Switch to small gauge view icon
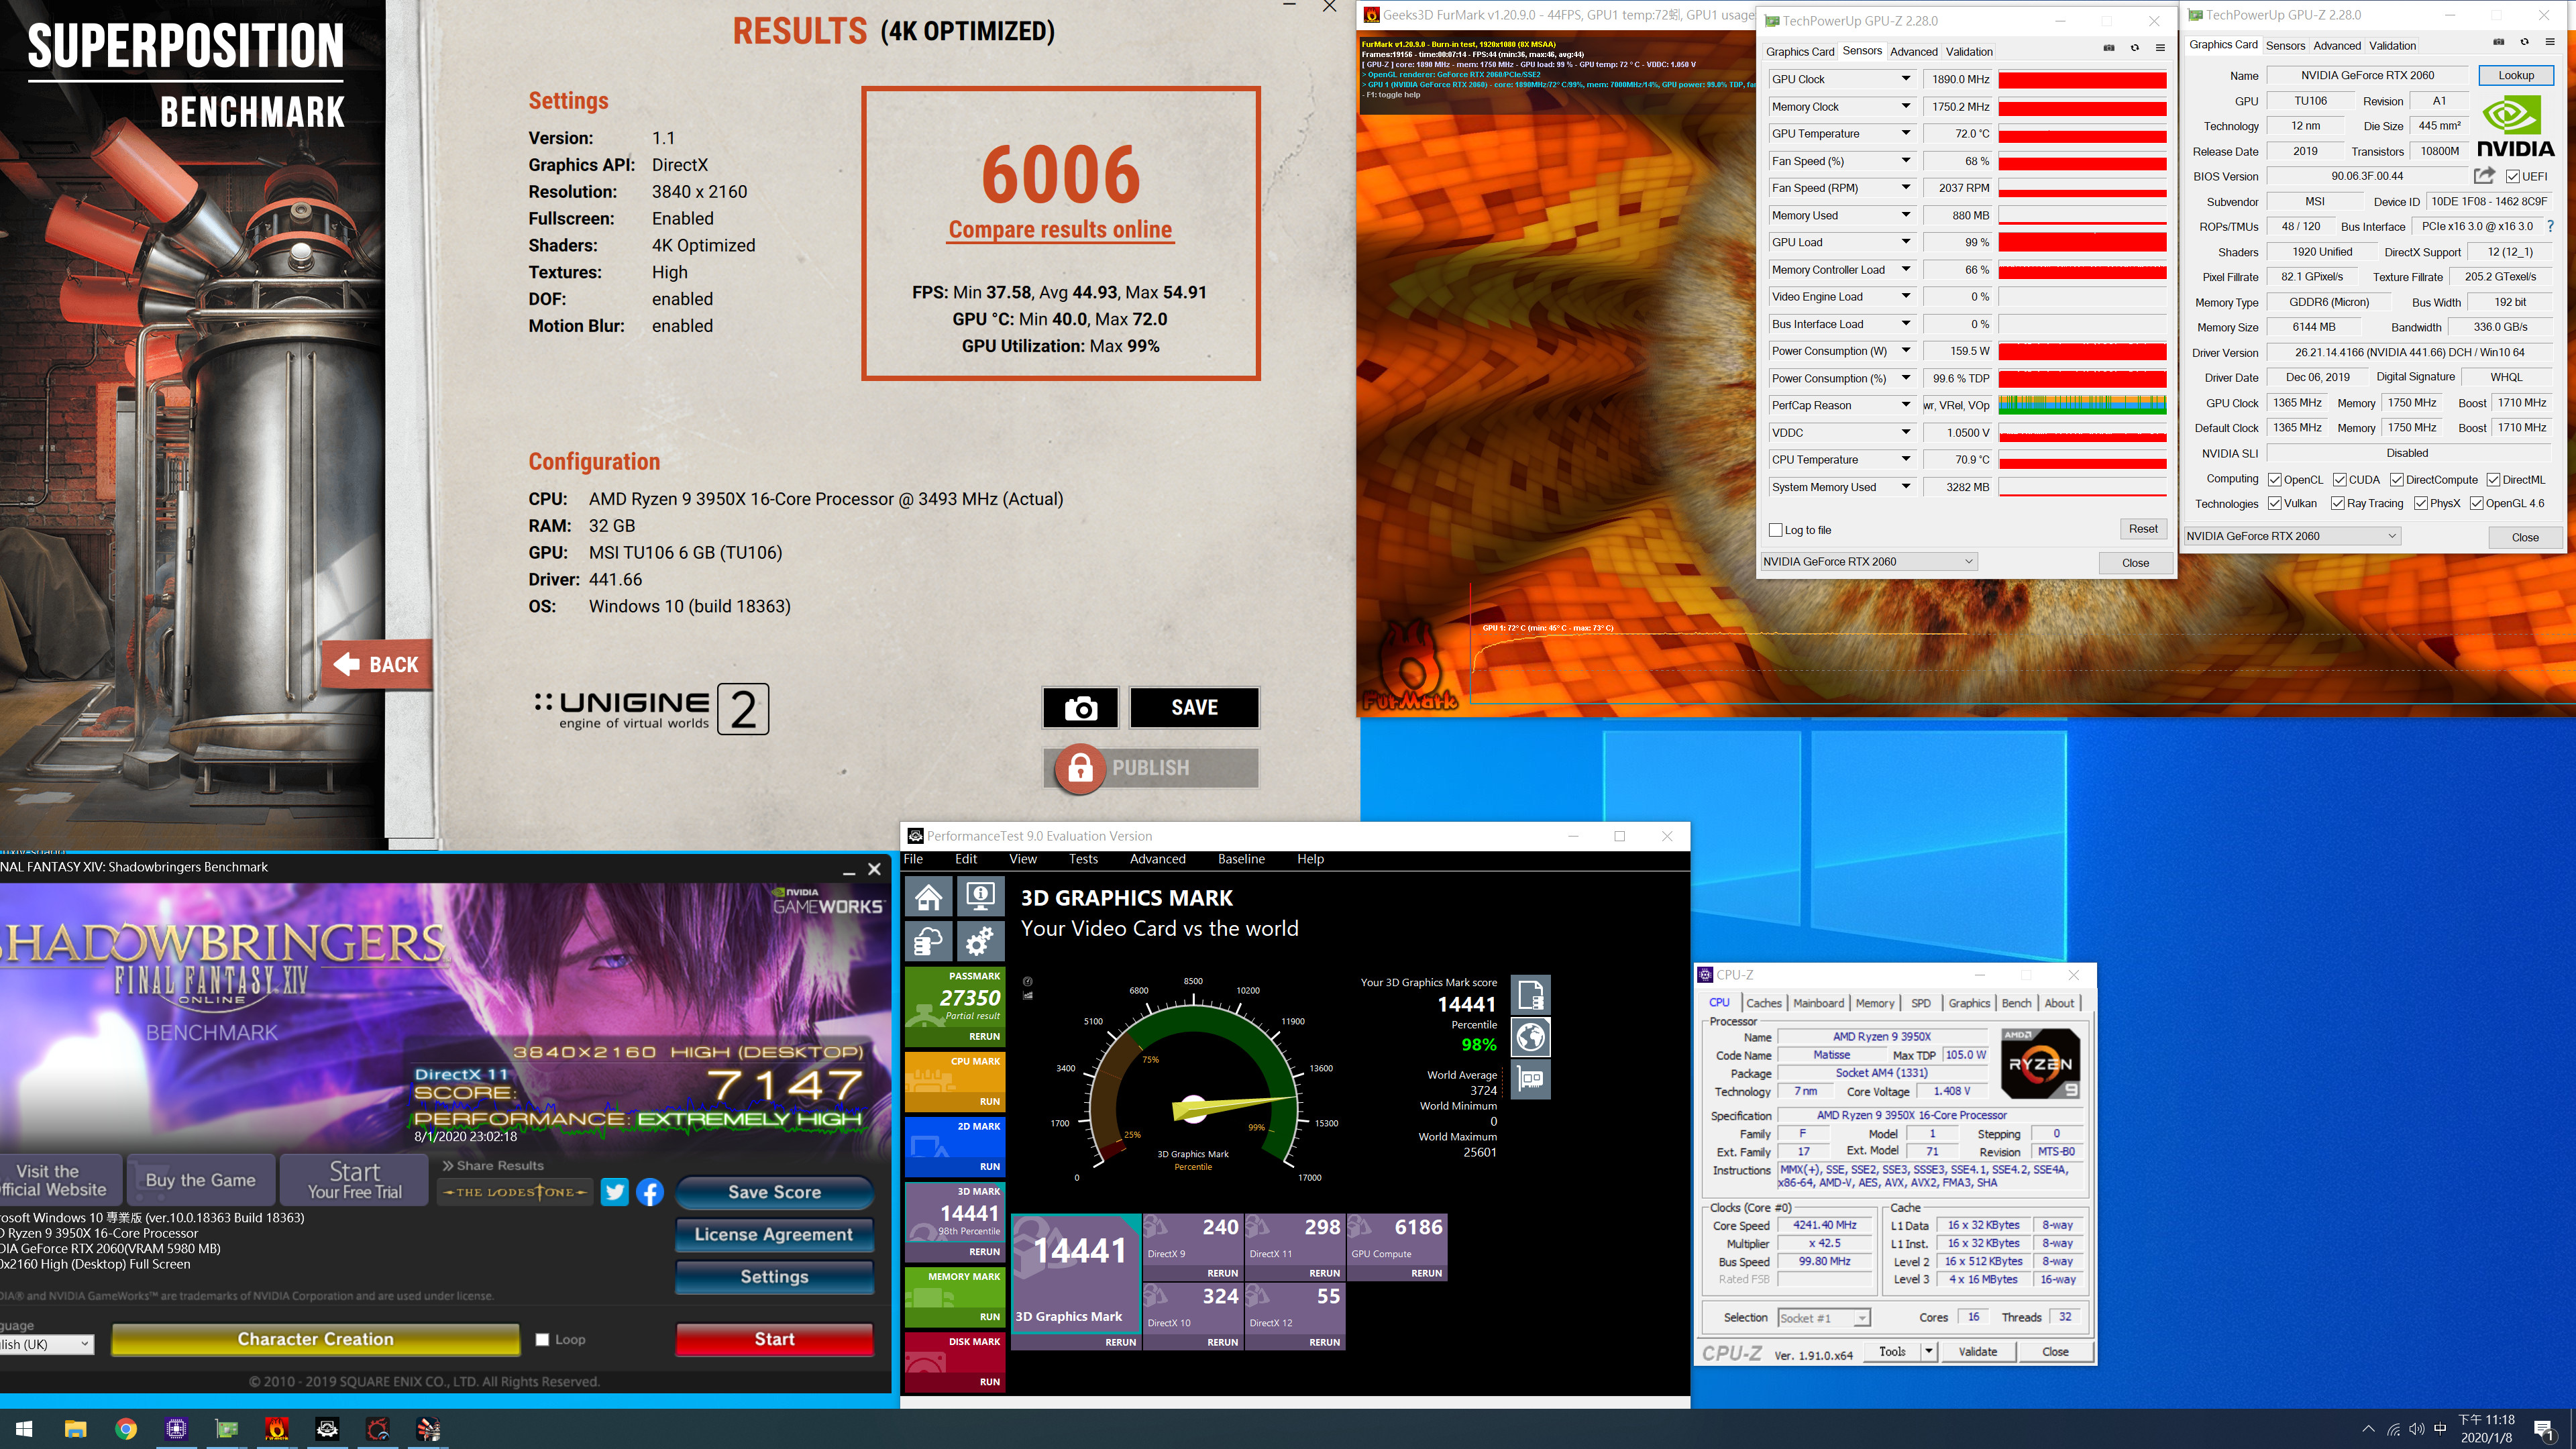Screen dimensions: 2576x1449 (x=1028, y=981)
